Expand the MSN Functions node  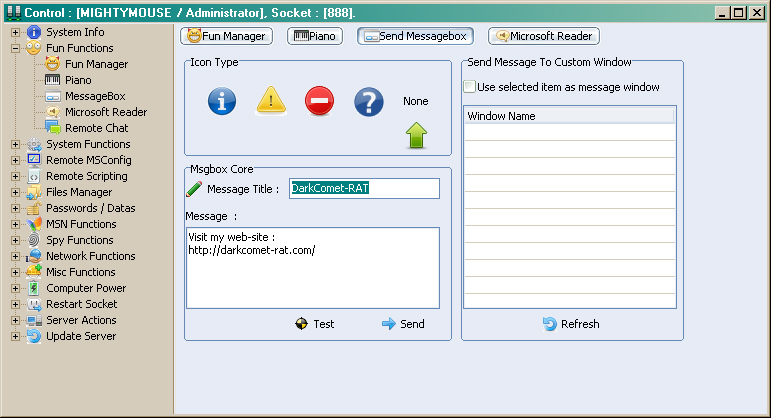point(15,224)
